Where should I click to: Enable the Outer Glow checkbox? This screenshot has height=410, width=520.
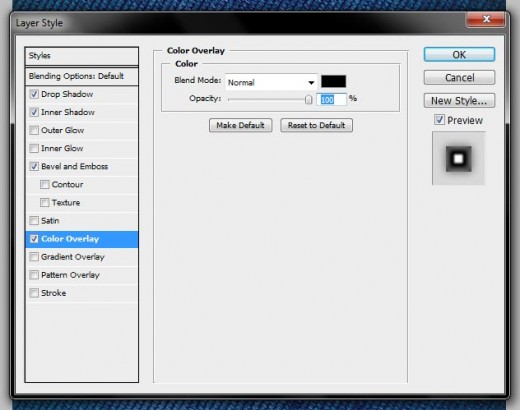point(34,130)
